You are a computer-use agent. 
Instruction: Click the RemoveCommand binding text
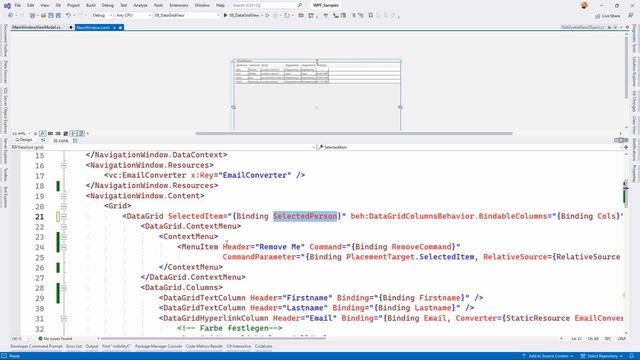pyautogui.click(x=421, y=247)
